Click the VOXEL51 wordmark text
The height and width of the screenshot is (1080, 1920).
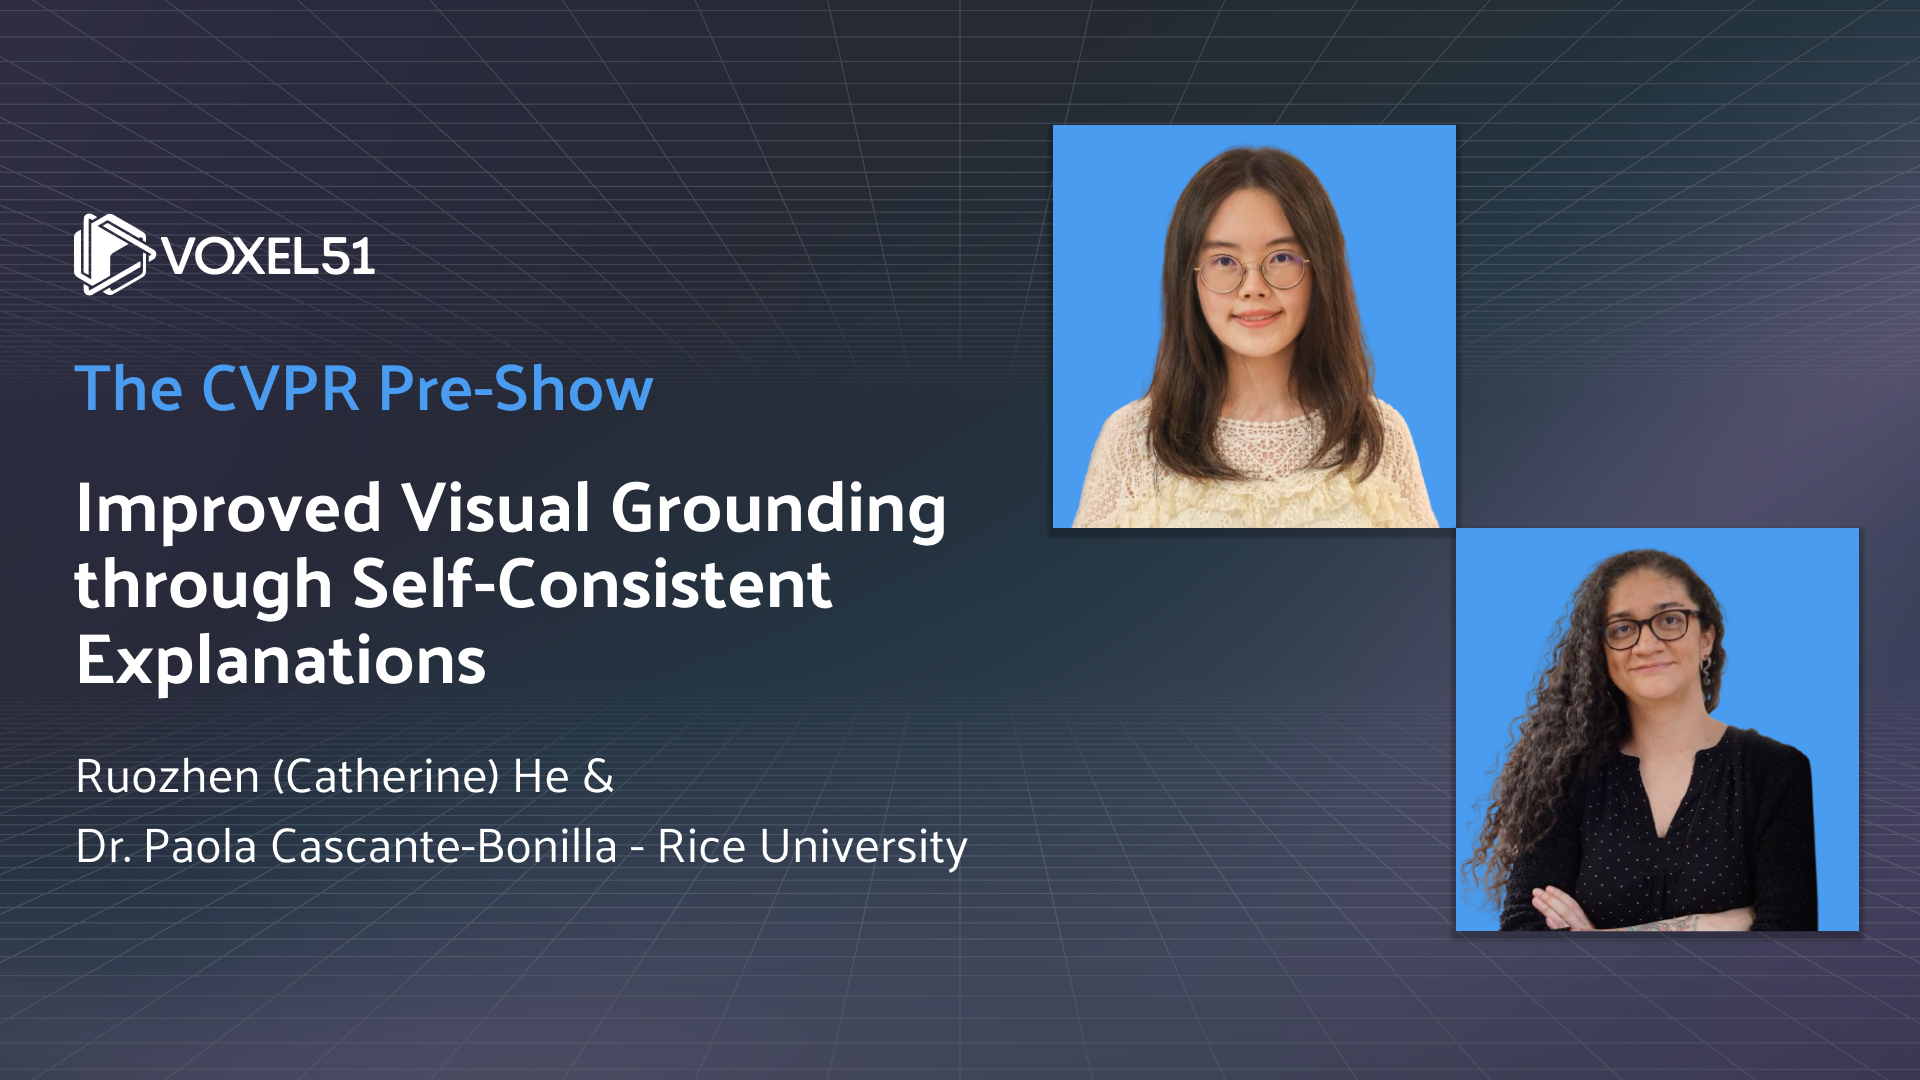pos(268,257)
